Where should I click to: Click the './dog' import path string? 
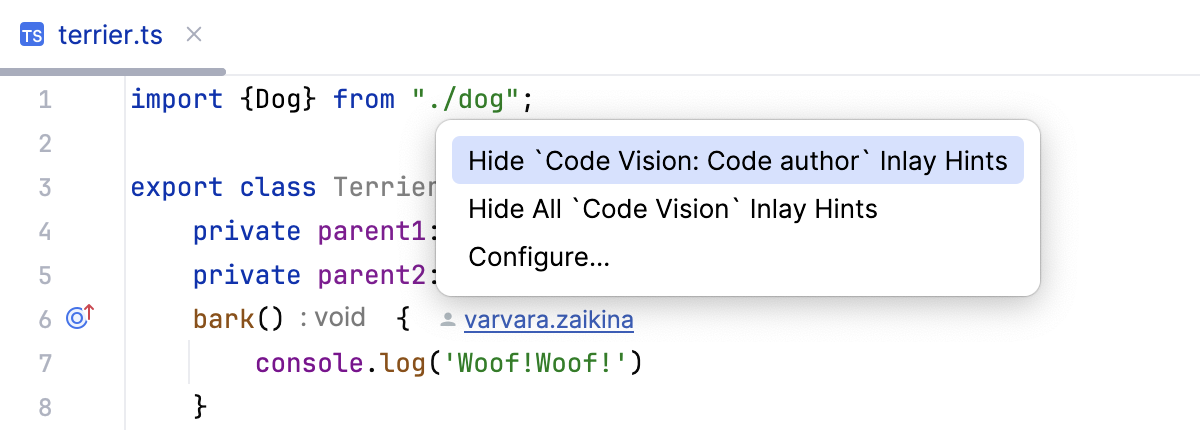(466, 99)
